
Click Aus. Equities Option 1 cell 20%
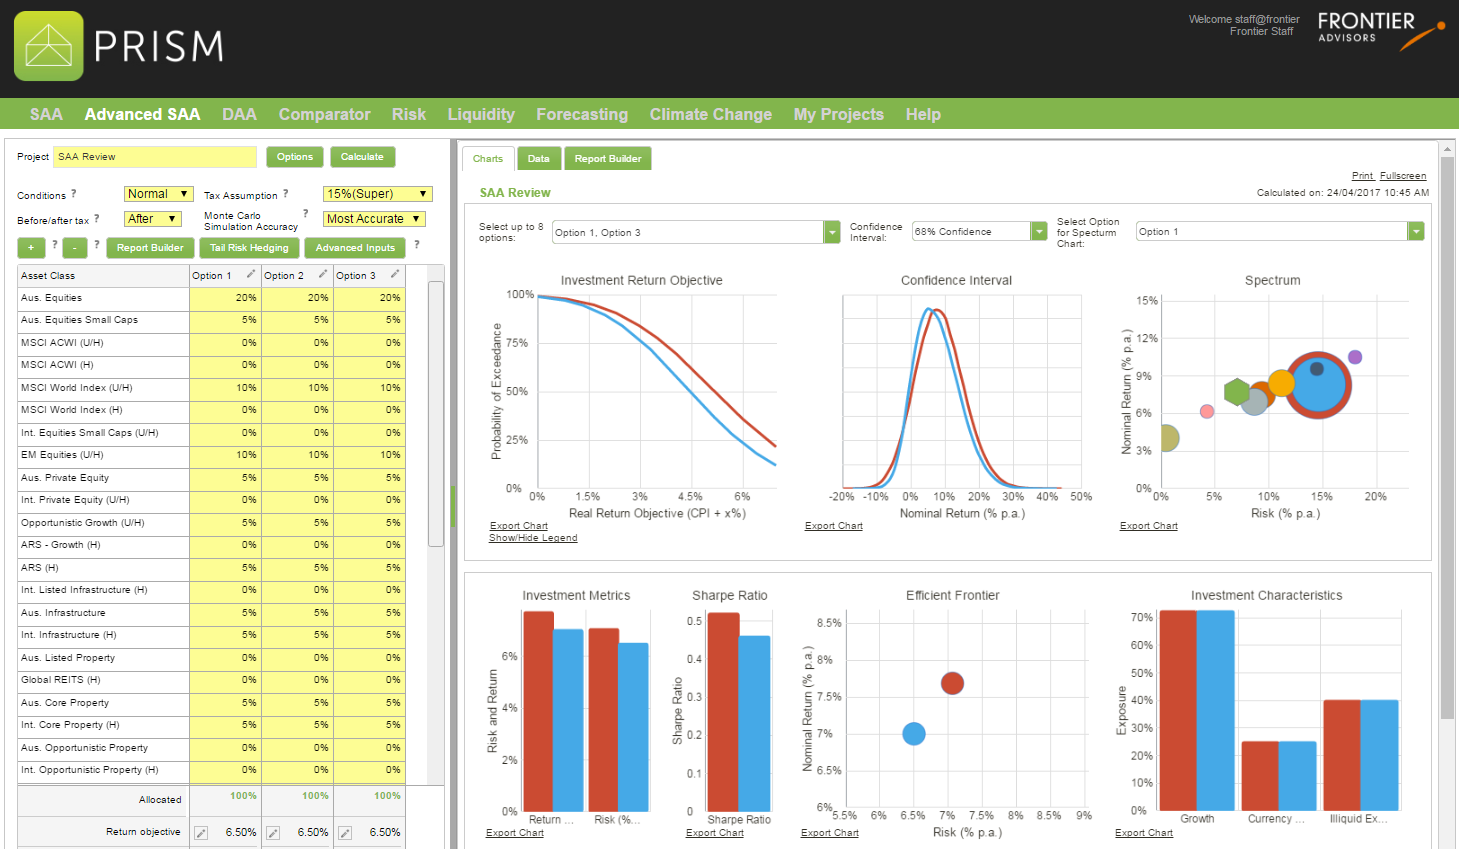pyautogui.click(x=225, y=298)
